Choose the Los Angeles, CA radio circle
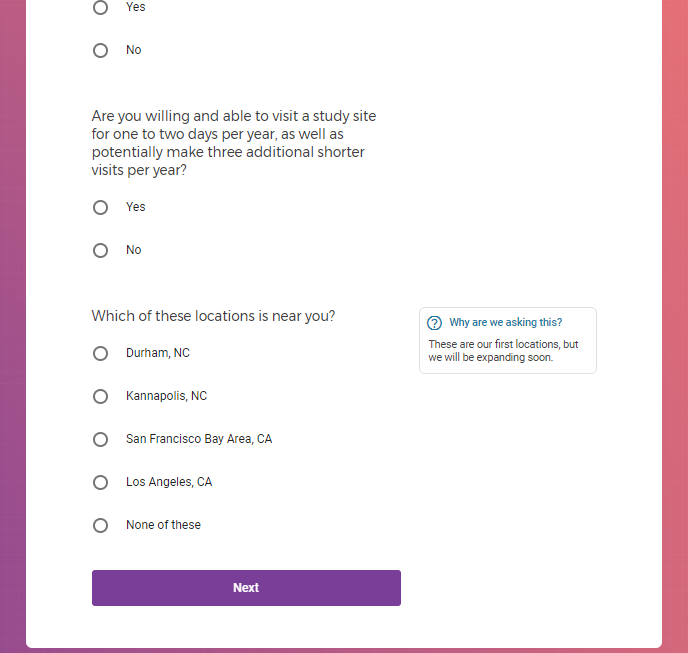 point(100,482)
